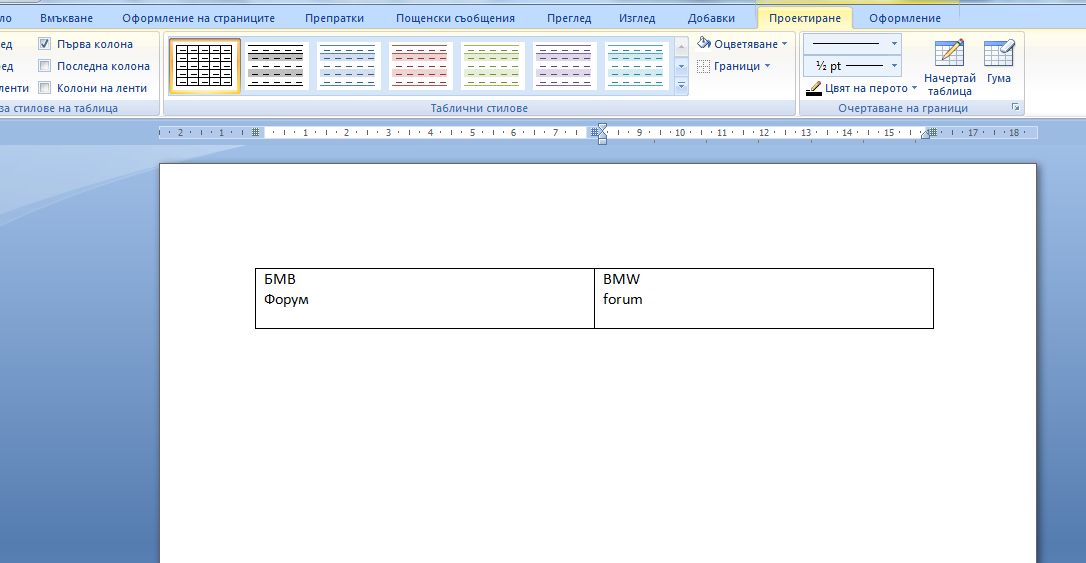This screenshot has width=1086, height=563.
Task: Enable Banded Columns (Колони на ленти) checkbox
Action: click(44, 88)
